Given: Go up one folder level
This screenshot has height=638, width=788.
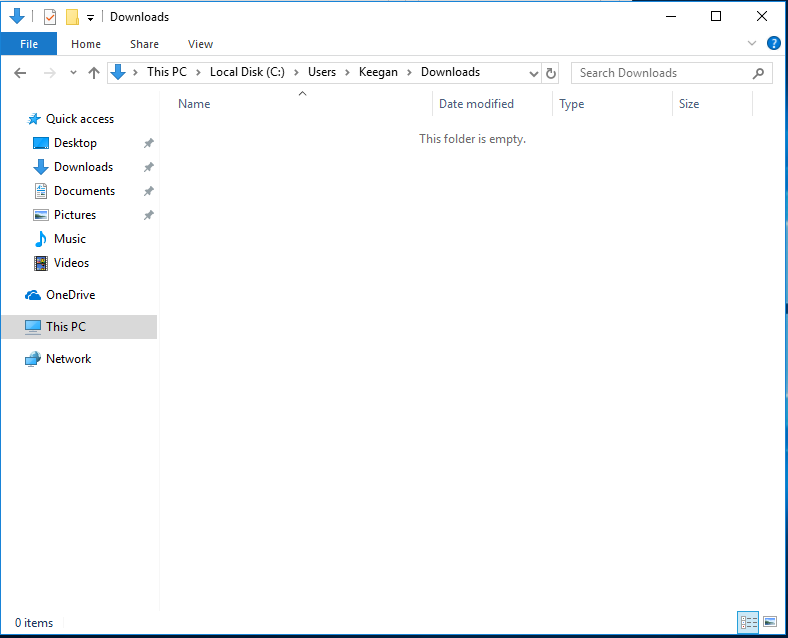Looking at the screenshot, I should 93,73.
